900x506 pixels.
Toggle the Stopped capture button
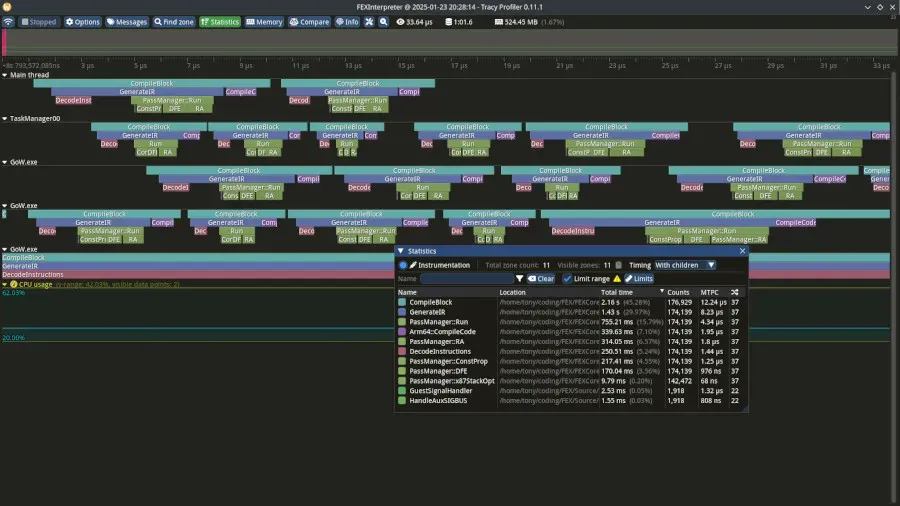point(39,22)
